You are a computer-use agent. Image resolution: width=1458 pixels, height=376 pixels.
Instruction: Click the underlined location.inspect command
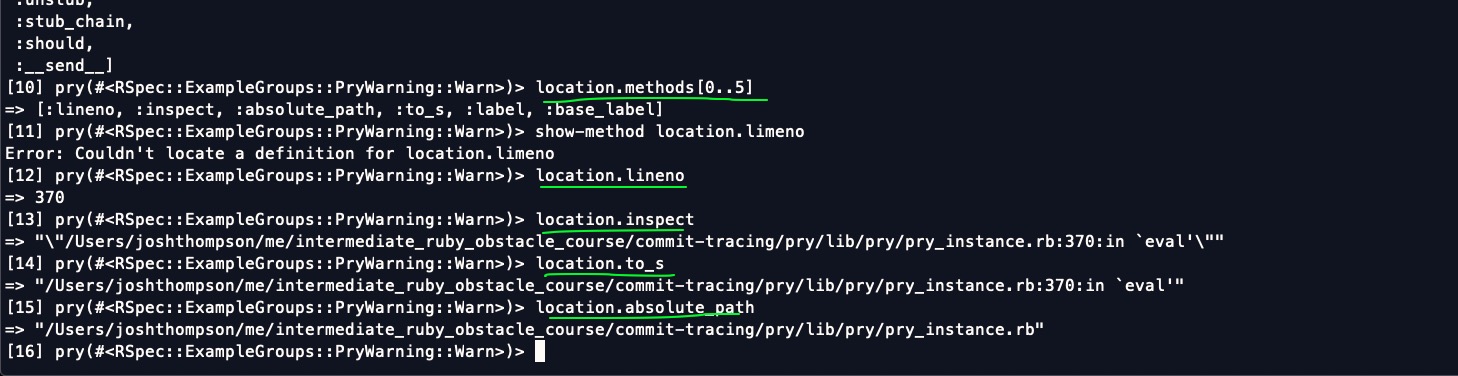tap(615, 219)
